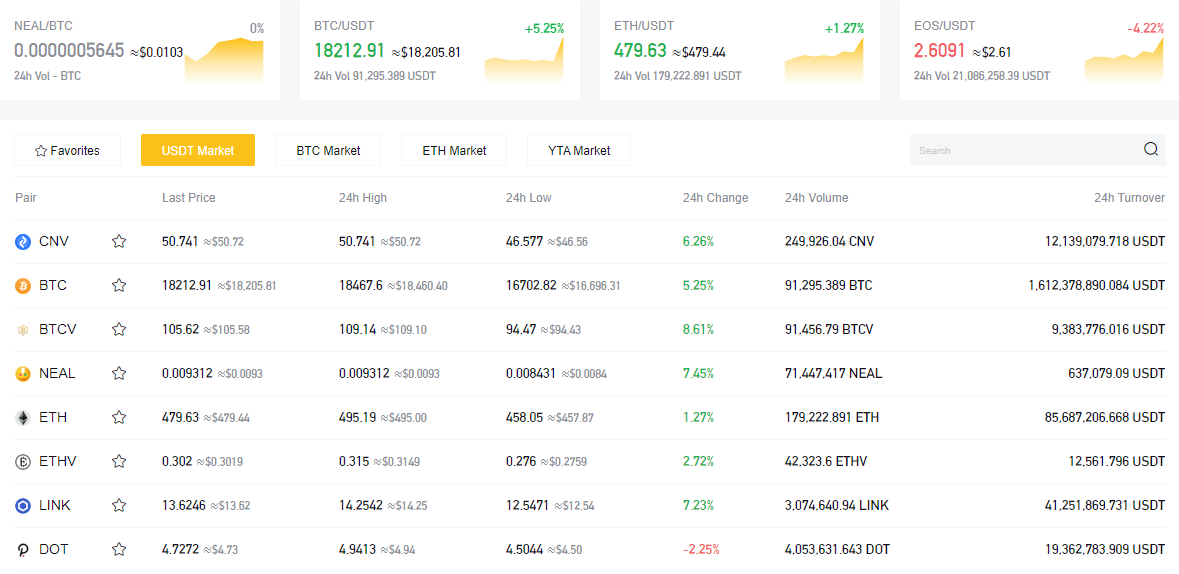This screenshot has width=1179, height=574.
Task: Open the NEAL/BTC ticker card
Action: (x=140, y=50)
